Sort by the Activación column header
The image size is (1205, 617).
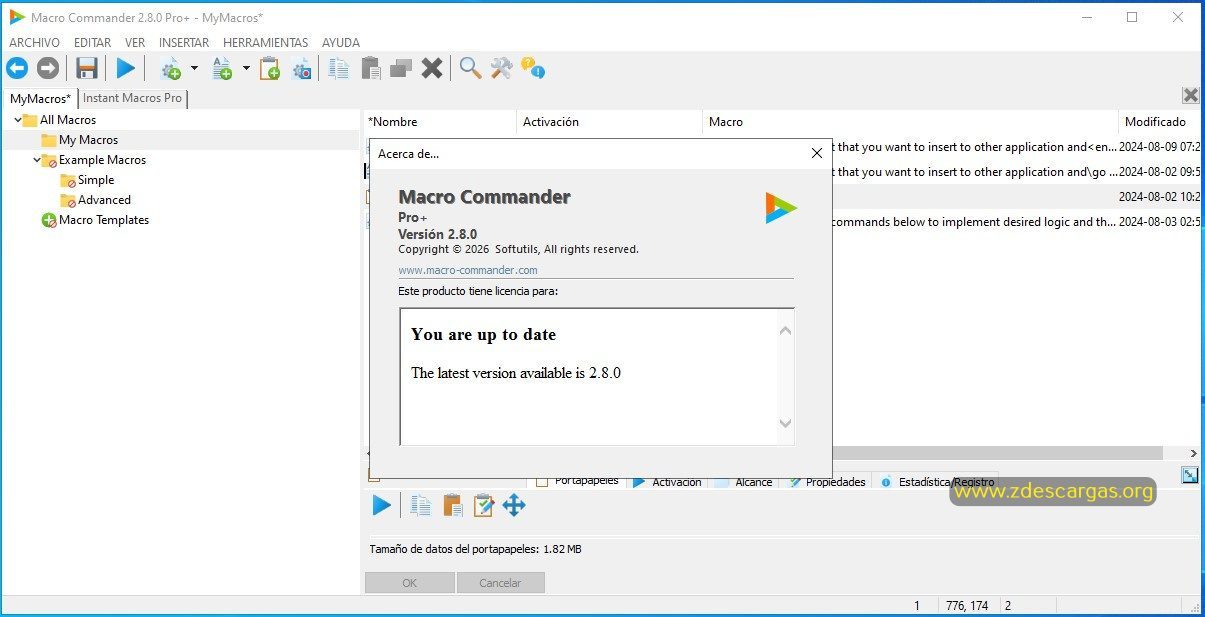point(609,121)
